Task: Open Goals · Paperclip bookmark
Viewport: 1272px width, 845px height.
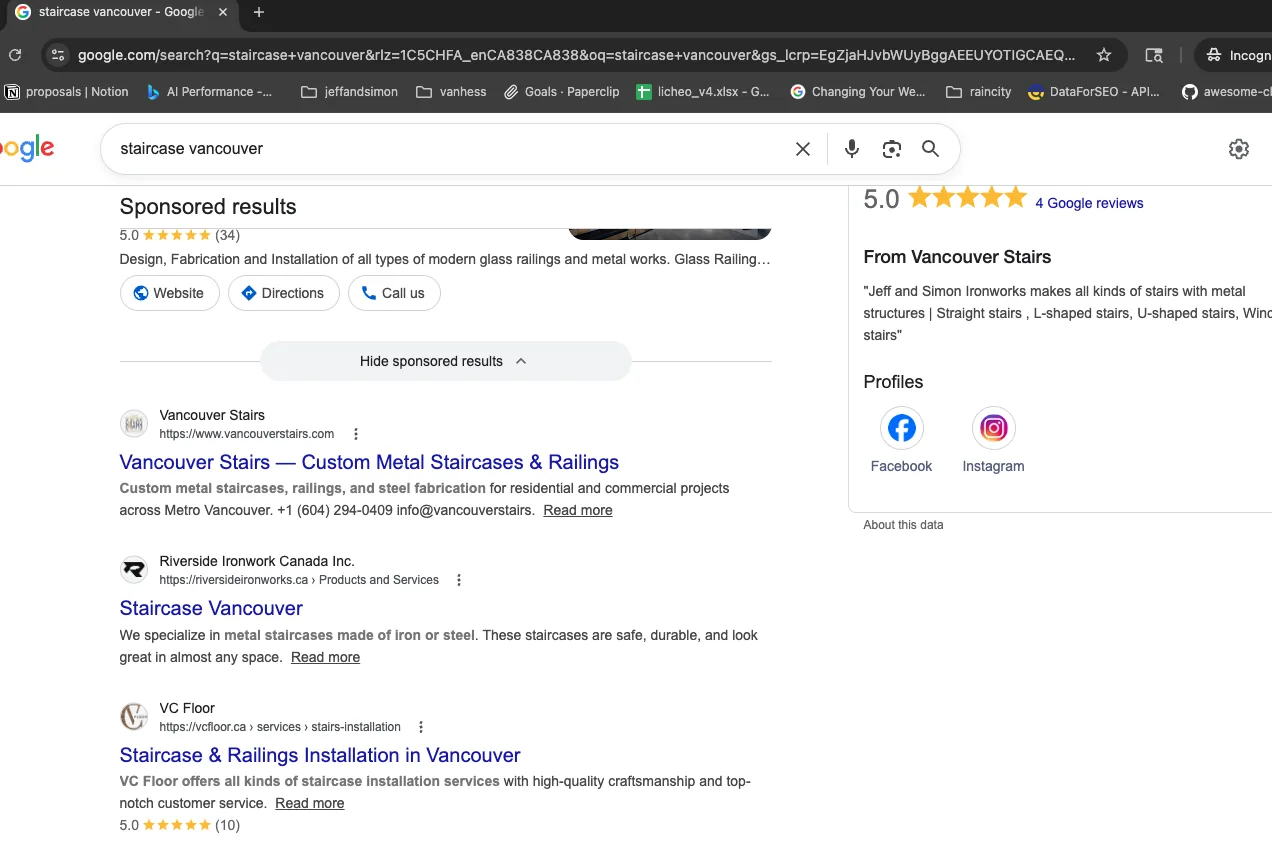Action: [x=561, y=91]
